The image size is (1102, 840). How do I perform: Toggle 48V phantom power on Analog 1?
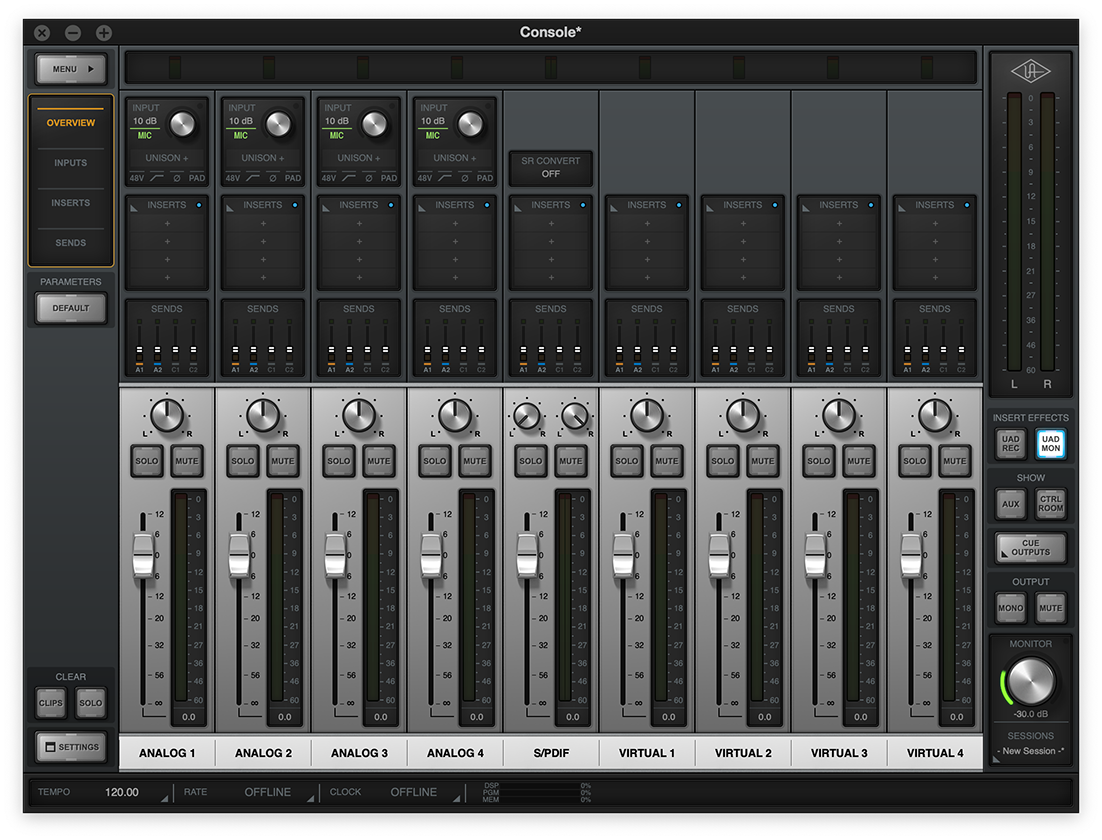(137, 178)
